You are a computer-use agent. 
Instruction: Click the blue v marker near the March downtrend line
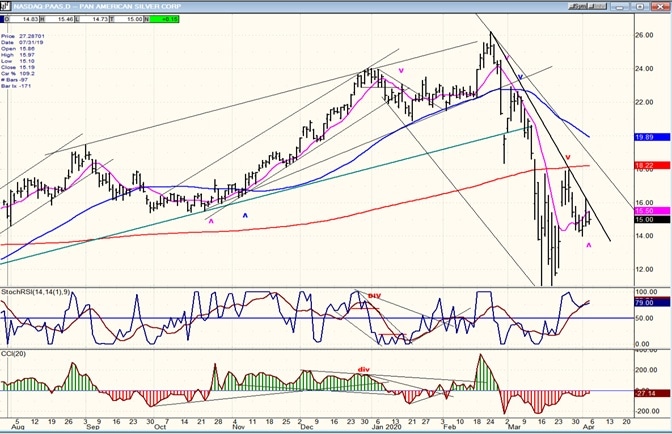[x=520, y=77]
